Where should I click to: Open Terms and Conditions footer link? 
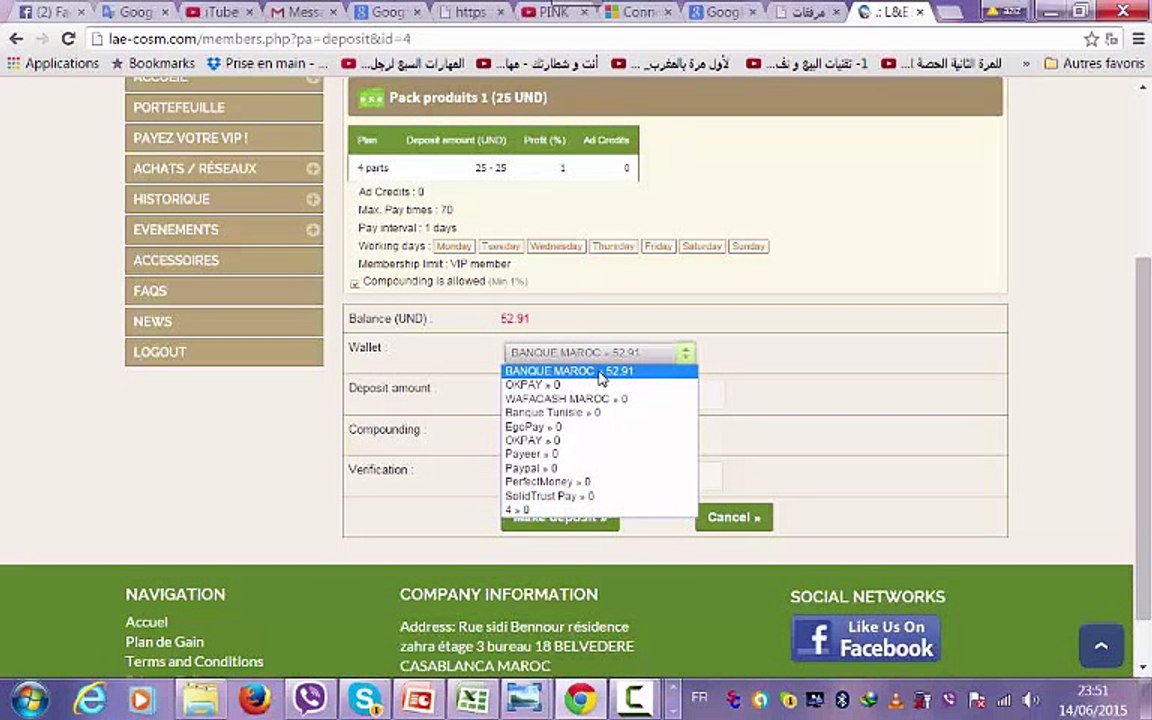point(195,662)
